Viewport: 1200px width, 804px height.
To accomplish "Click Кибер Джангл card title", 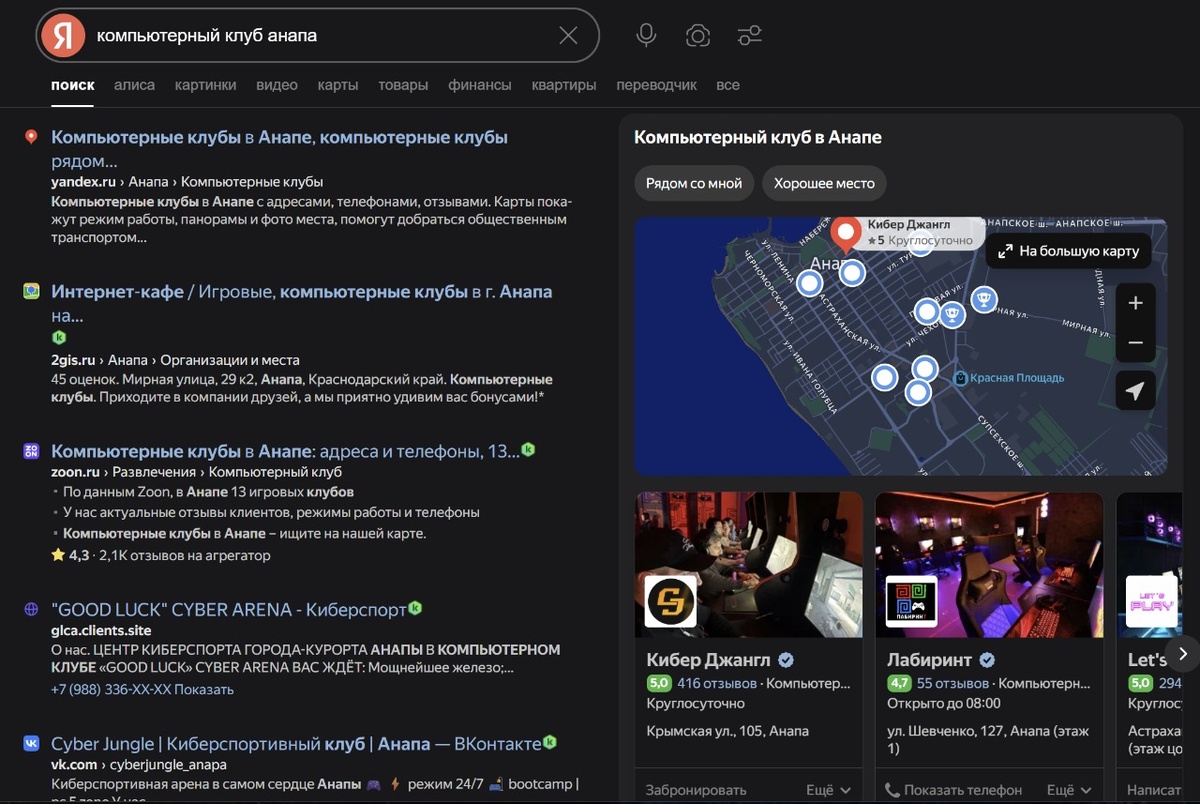I will 708,660.
